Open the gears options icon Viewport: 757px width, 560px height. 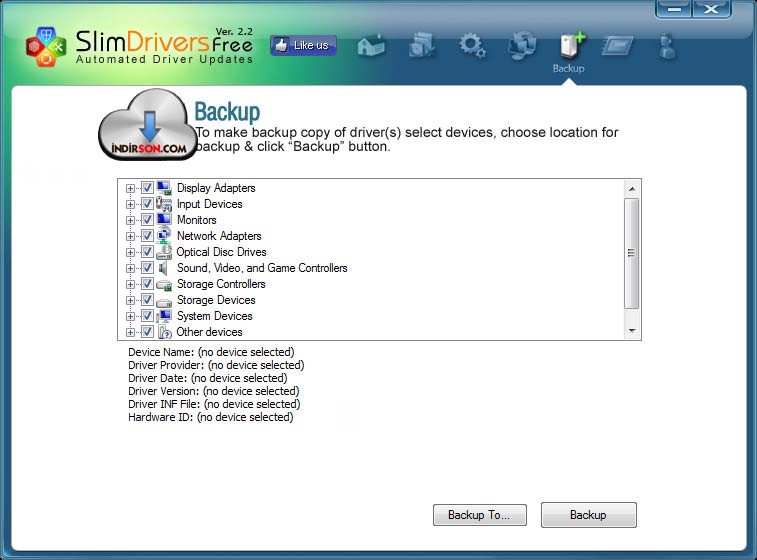pos(472,46)
